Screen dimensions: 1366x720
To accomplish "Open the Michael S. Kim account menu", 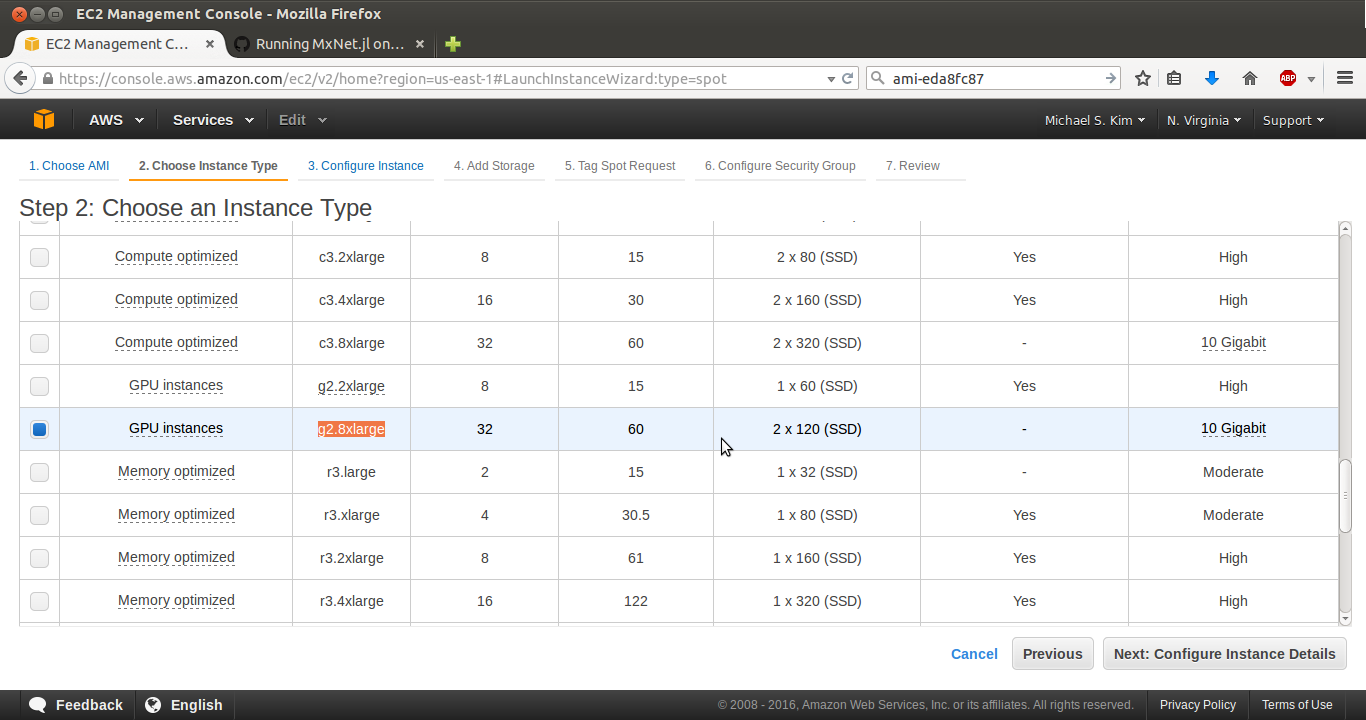I will pos(1095,120).
